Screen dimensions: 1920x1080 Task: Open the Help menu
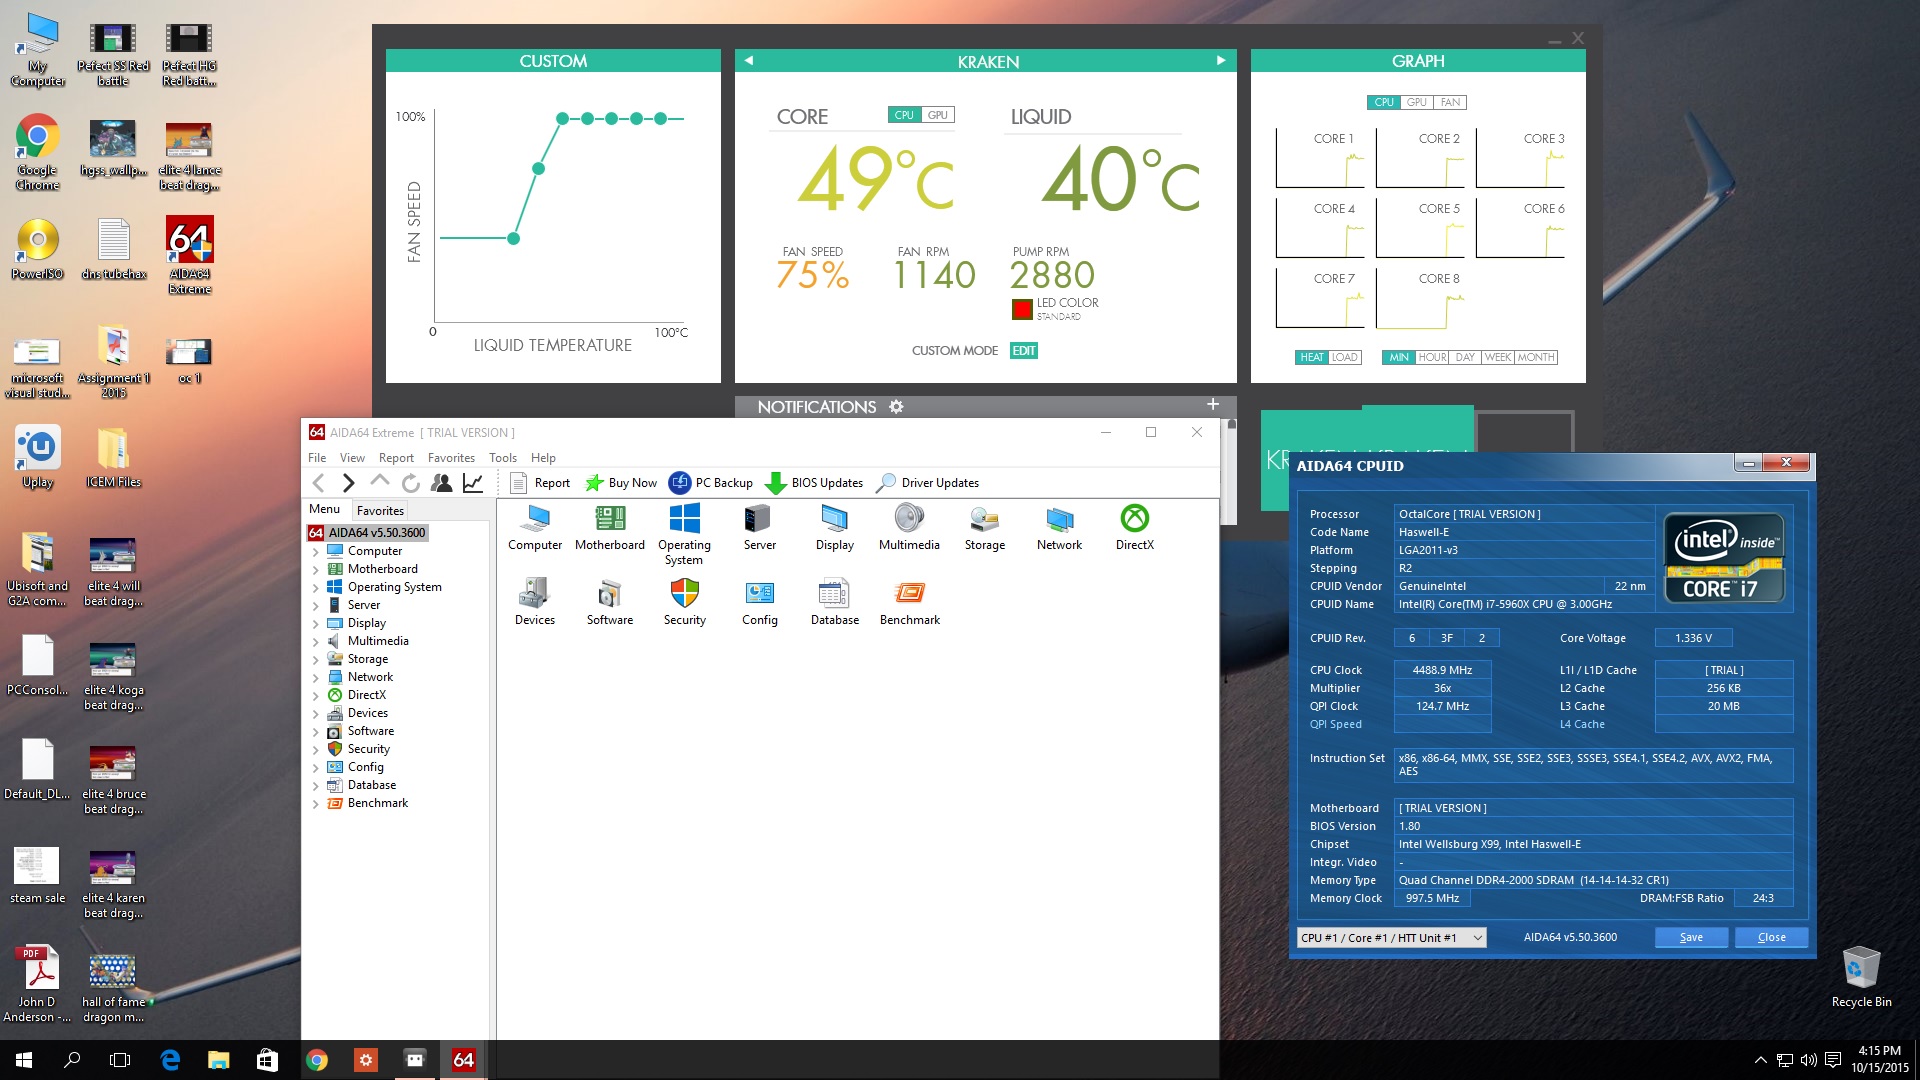pos(543,458)
